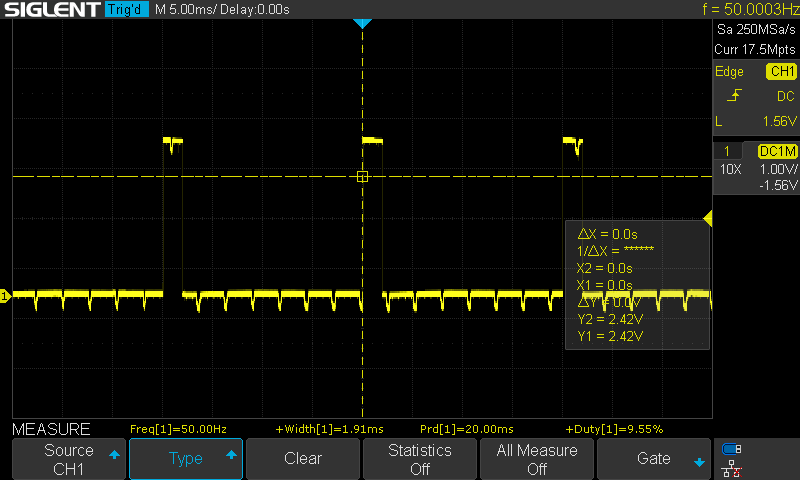Expand the Gate submenu
This screenshot has width=800, height=480.
[x=654, y=459]
